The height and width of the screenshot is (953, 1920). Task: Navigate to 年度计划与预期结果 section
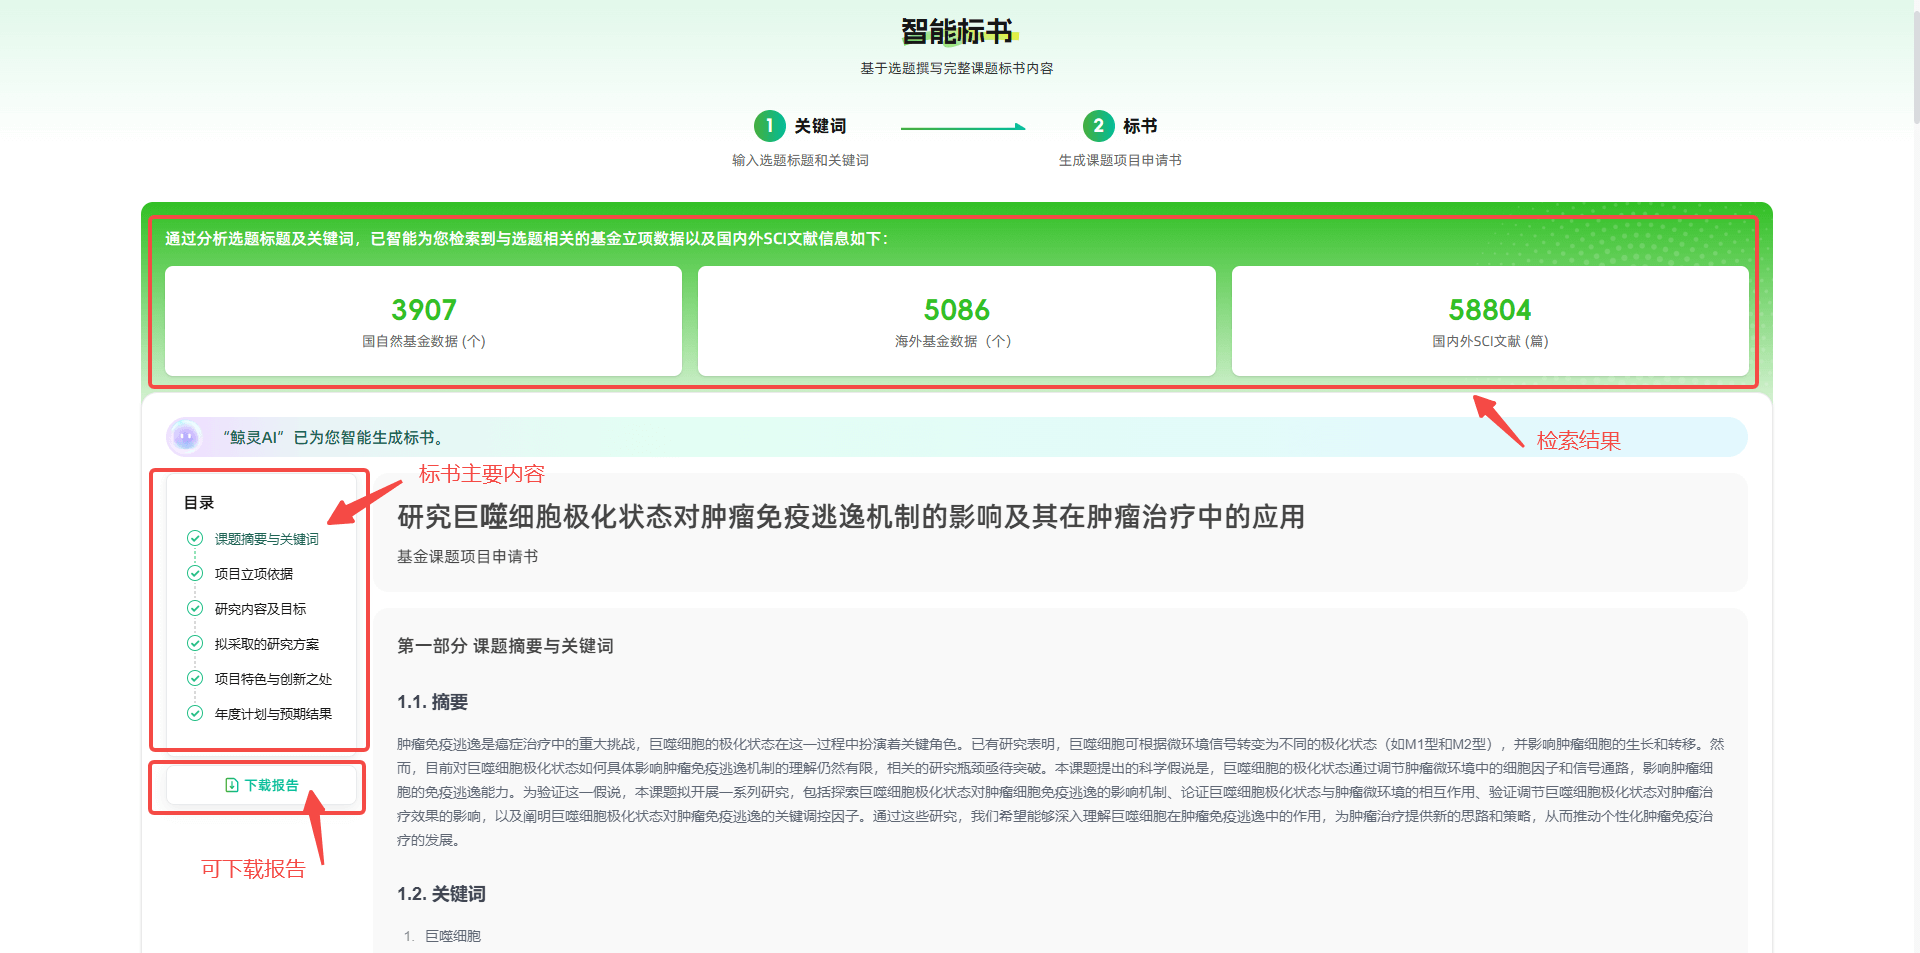(x=273, y=714)
